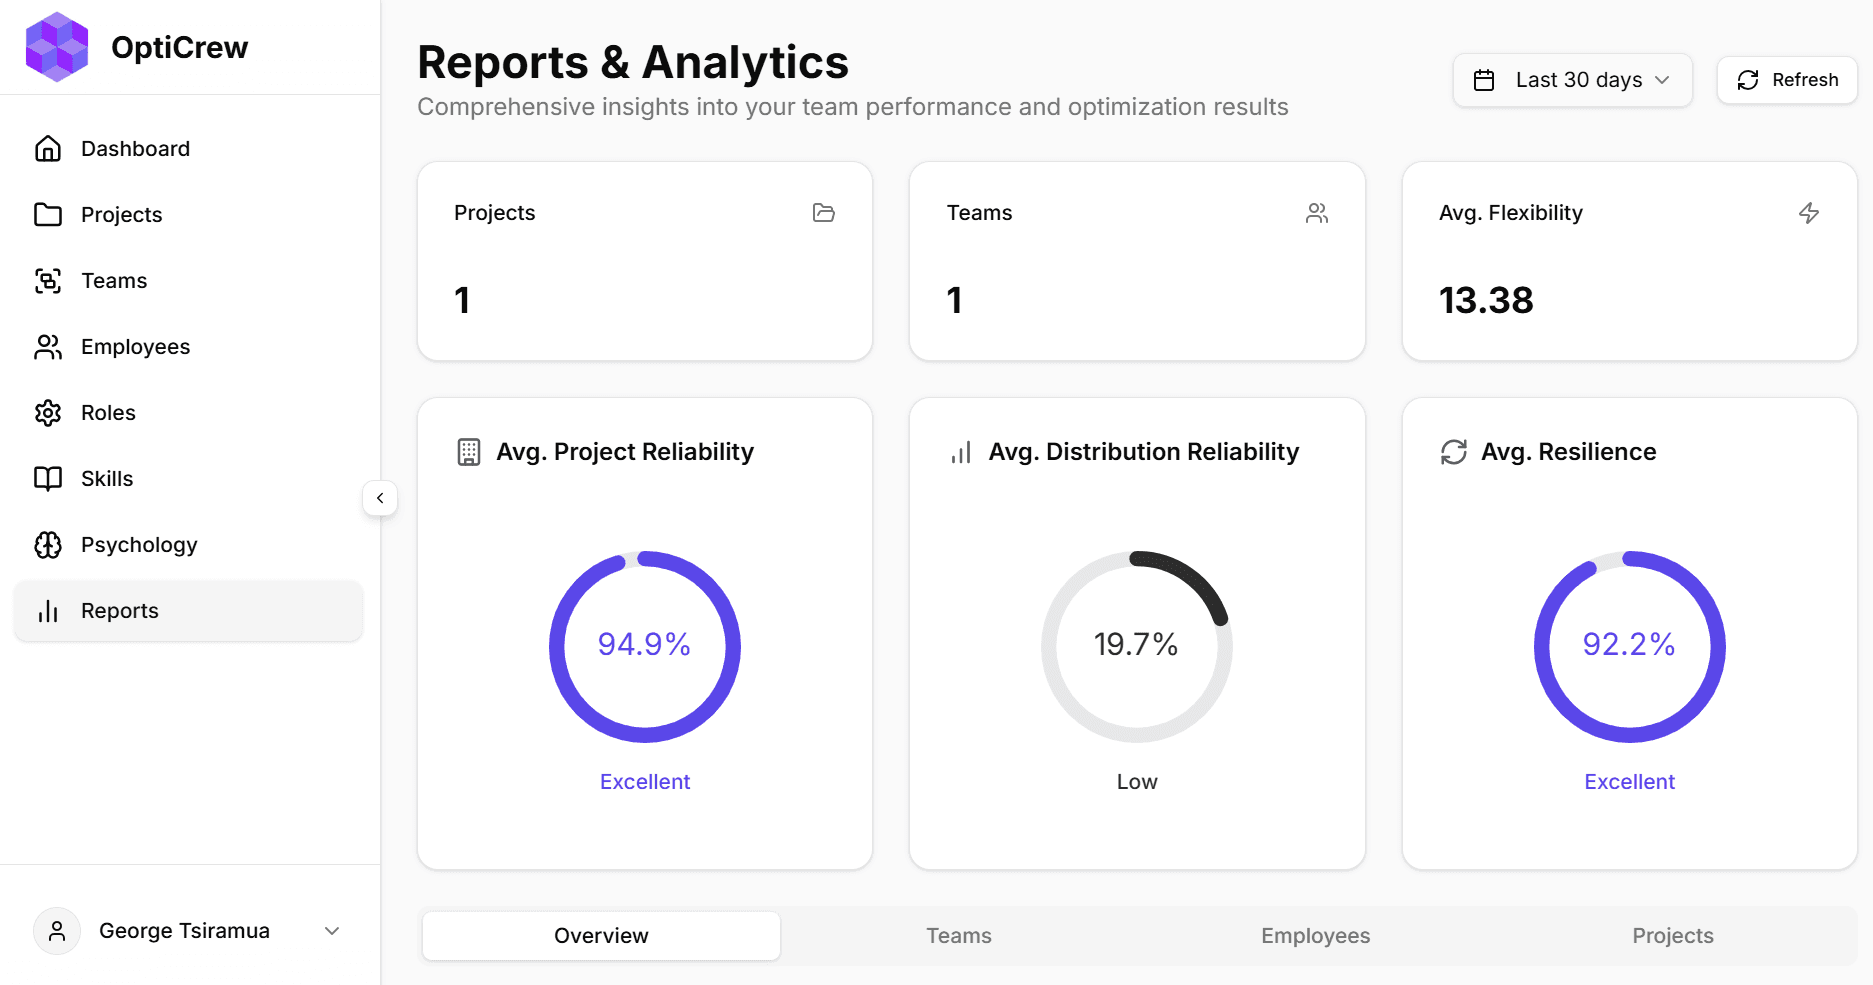Open the Employees tab

point(1315,935)
